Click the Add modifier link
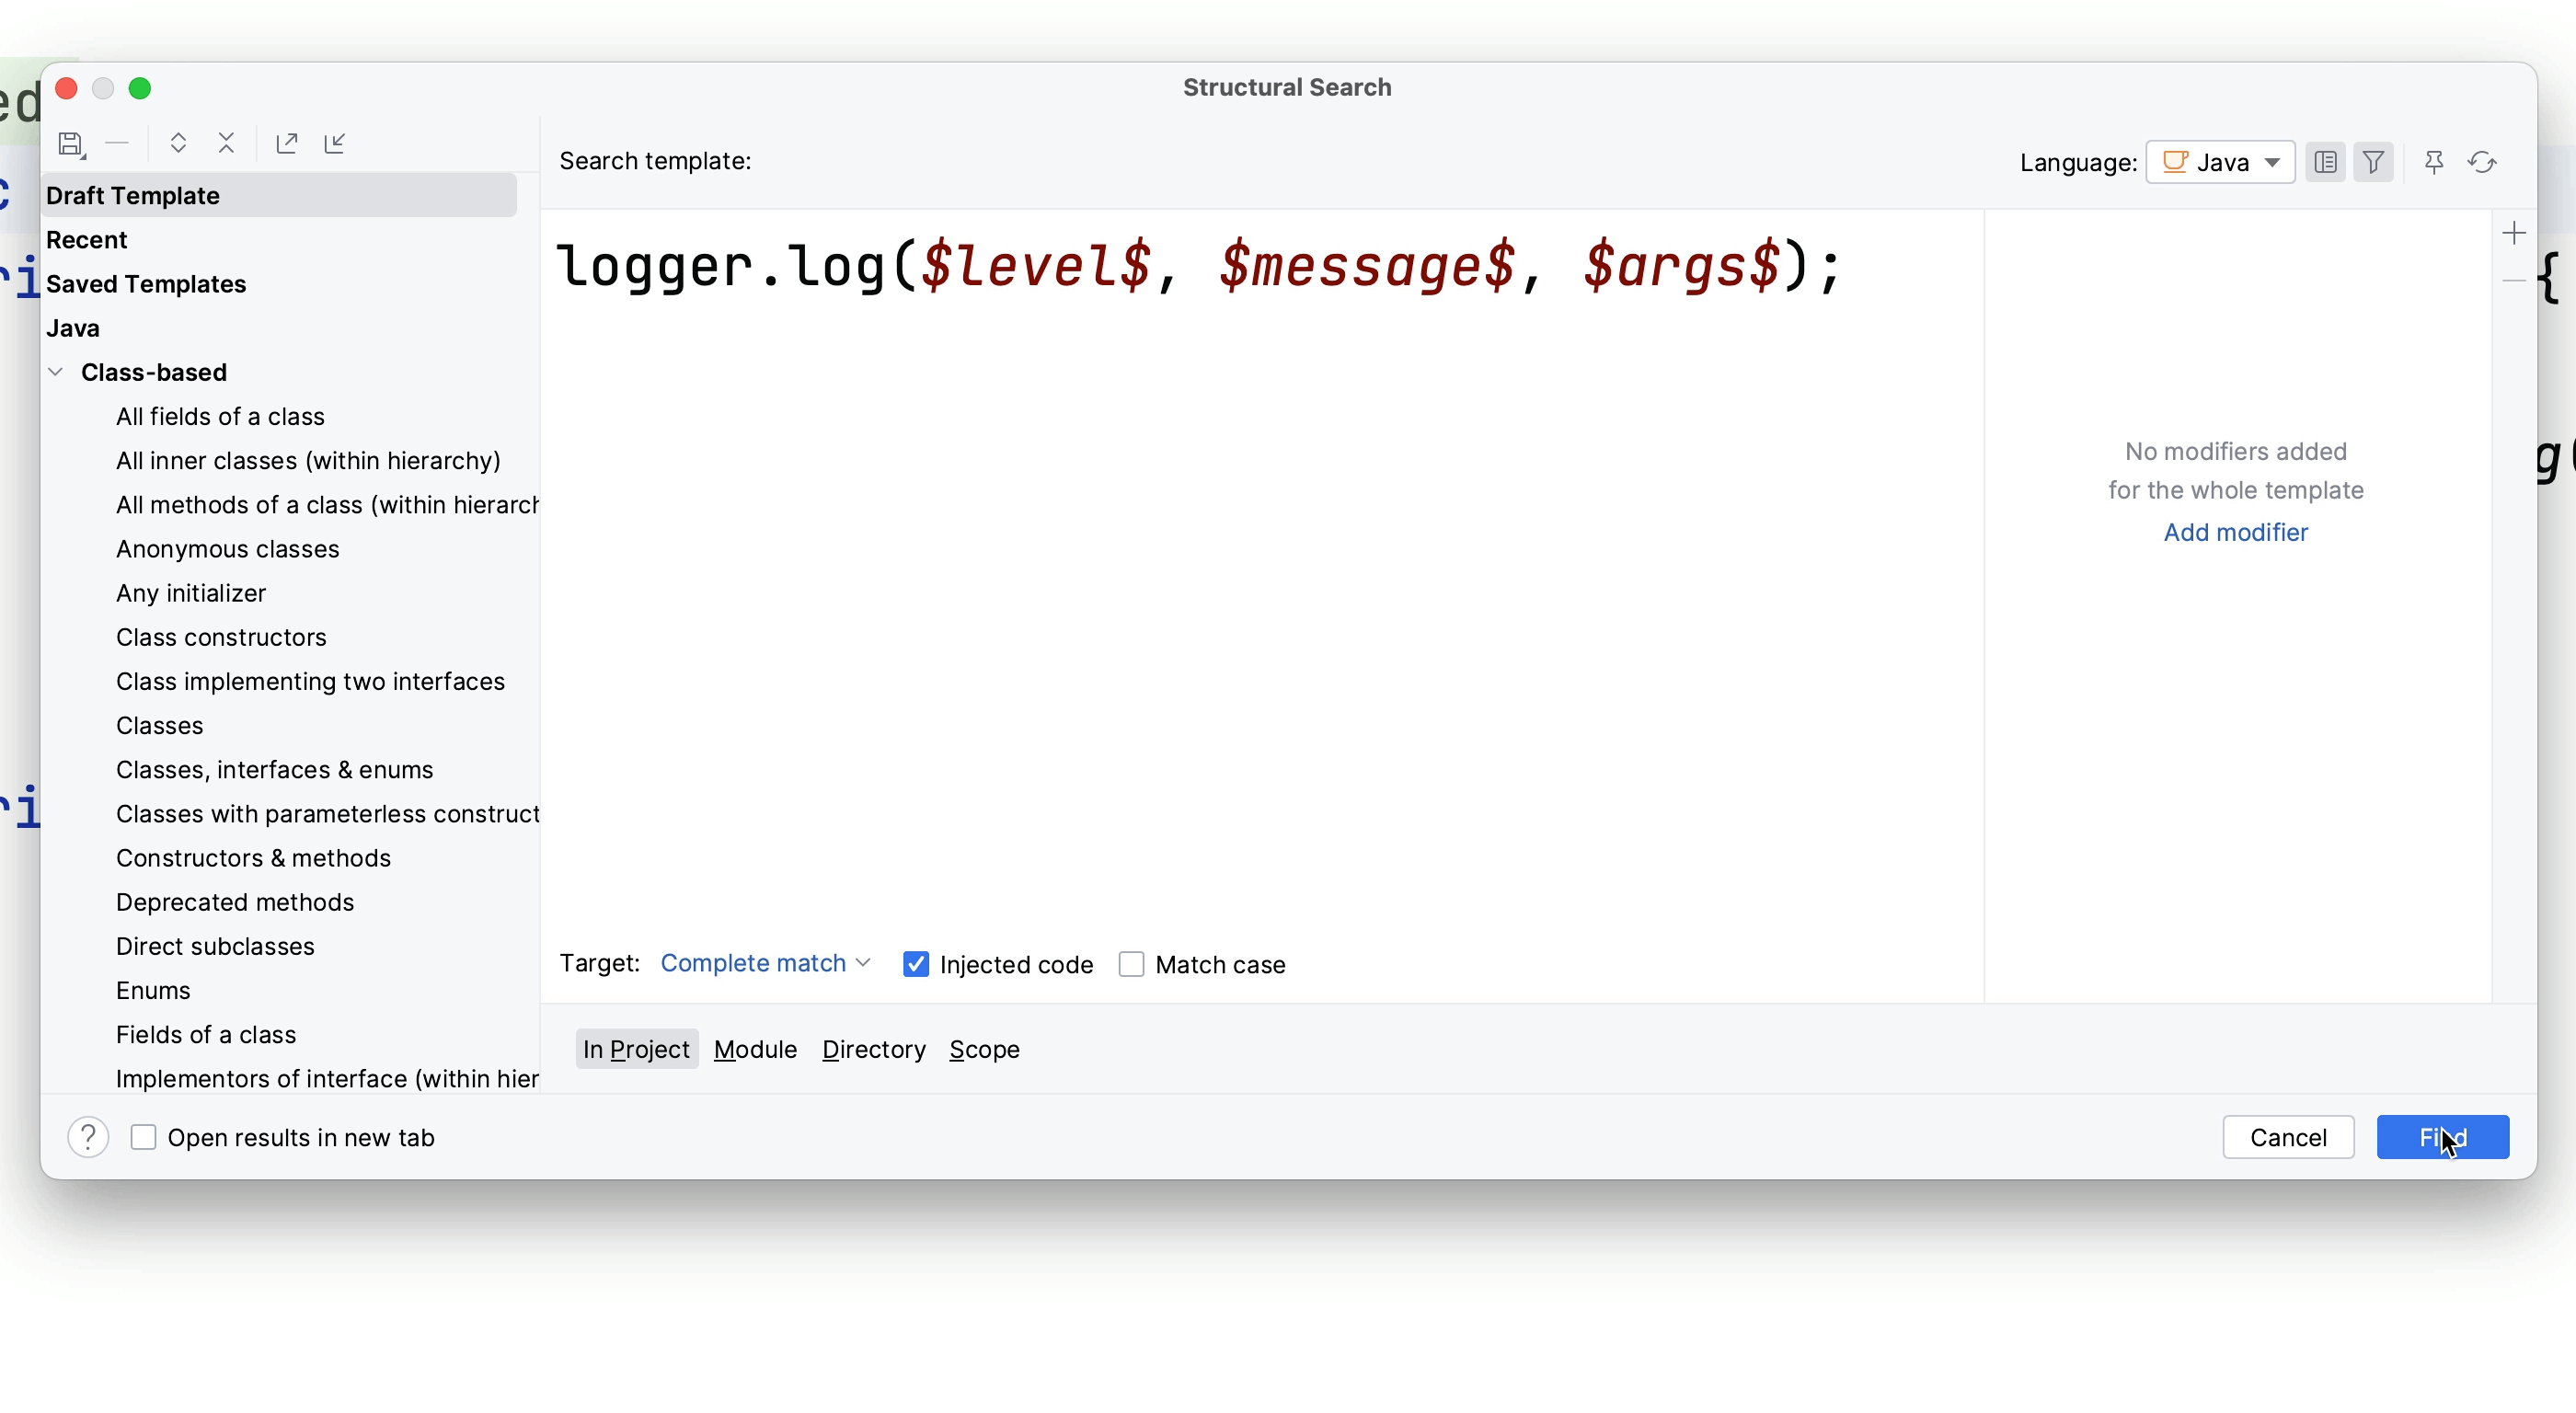The image size is (2576, 1413). click(x=2235, y=533)
